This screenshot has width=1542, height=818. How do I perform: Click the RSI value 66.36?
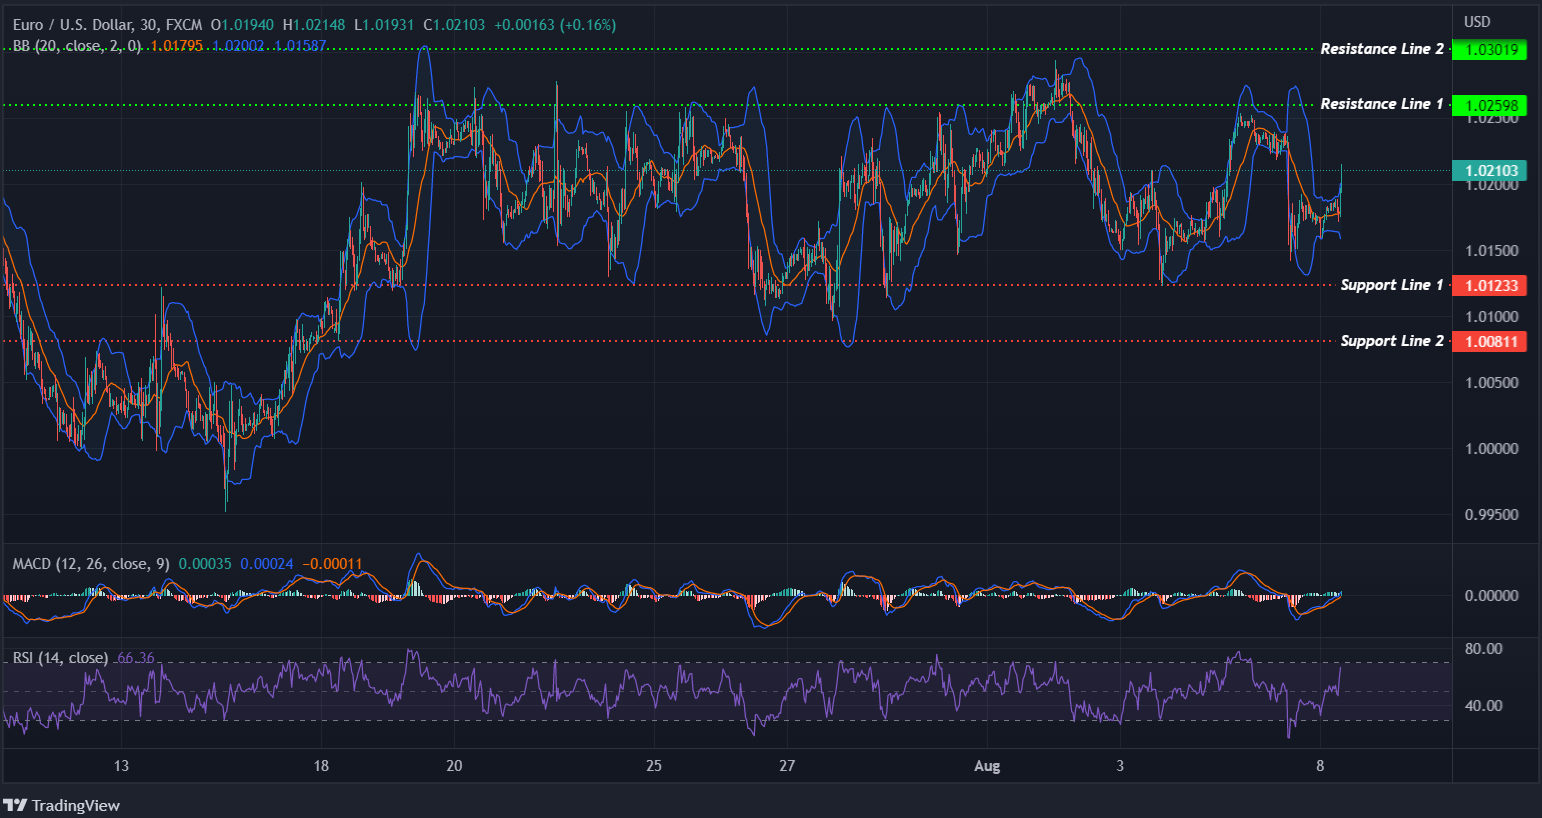135,658
